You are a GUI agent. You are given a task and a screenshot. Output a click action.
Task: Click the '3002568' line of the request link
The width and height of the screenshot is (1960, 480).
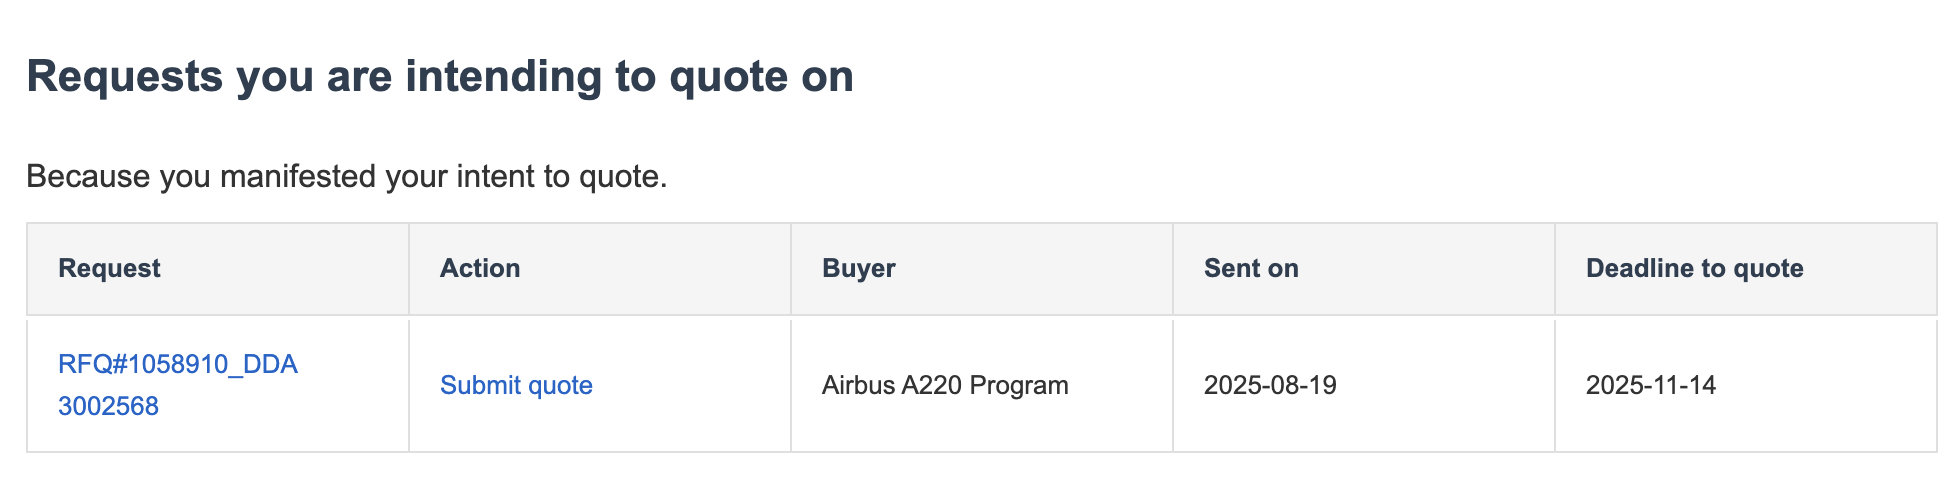point(108,407)
